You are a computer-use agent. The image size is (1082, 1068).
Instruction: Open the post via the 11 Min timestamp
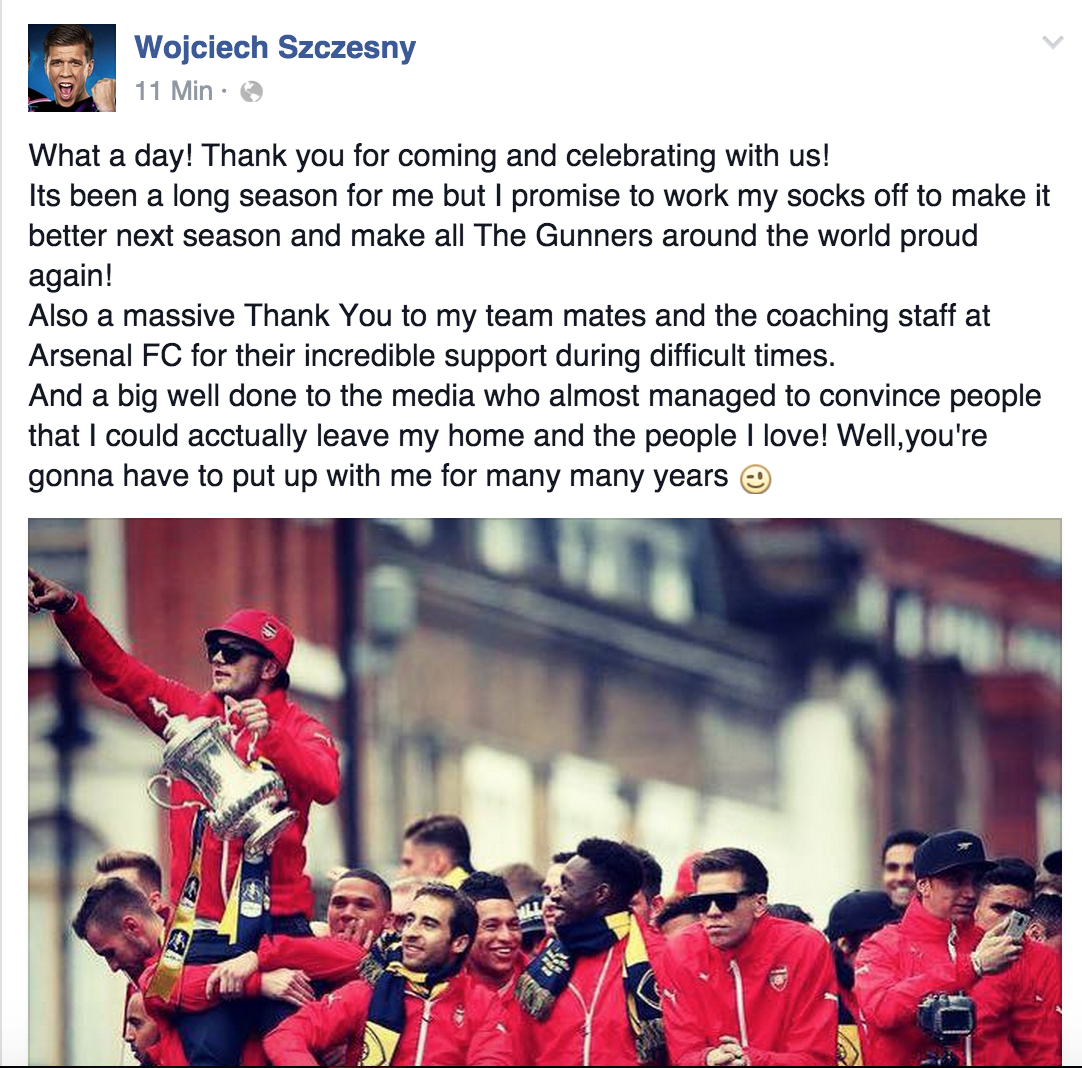(174, 91)
